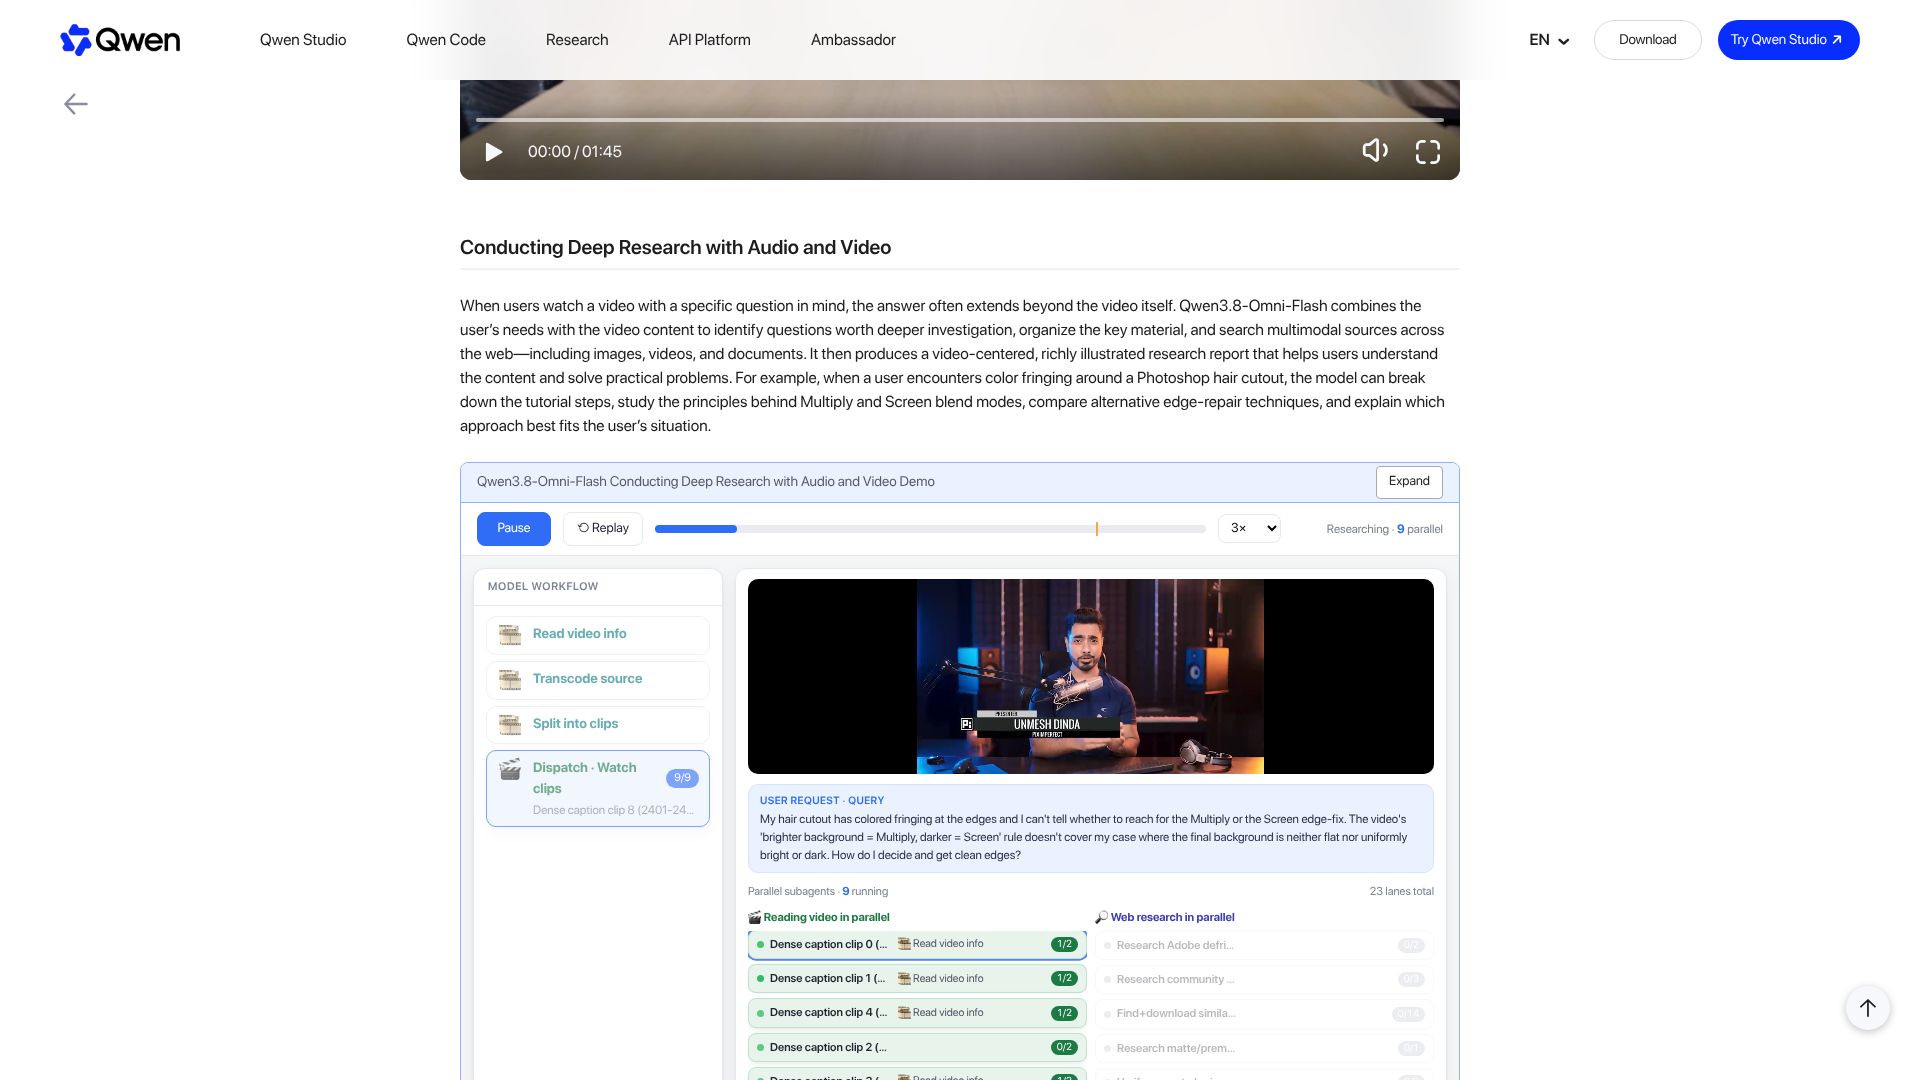Viewport: 1920px width, 1080px height.
Task: Click the Dense caption clip 4 lane
Action: pos(917,1013)
